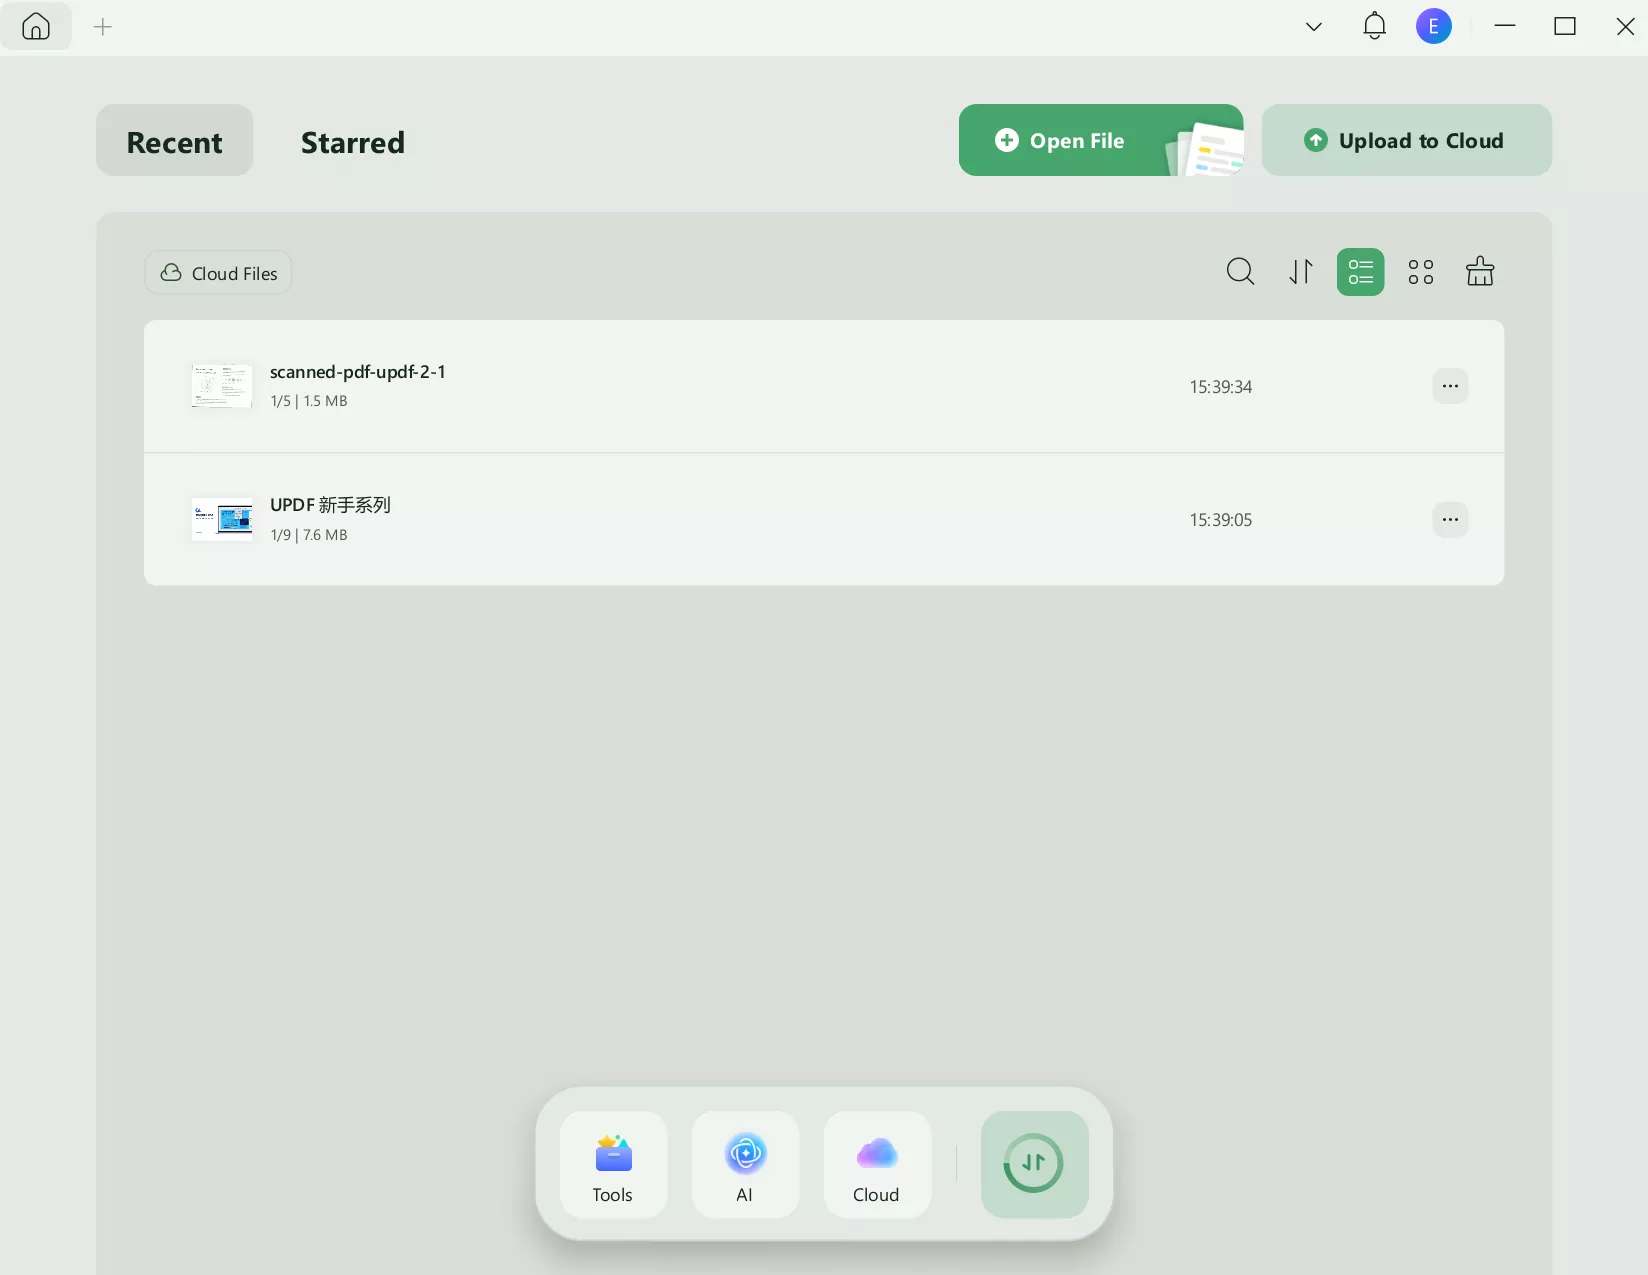Click the sort order icon

1300,272
